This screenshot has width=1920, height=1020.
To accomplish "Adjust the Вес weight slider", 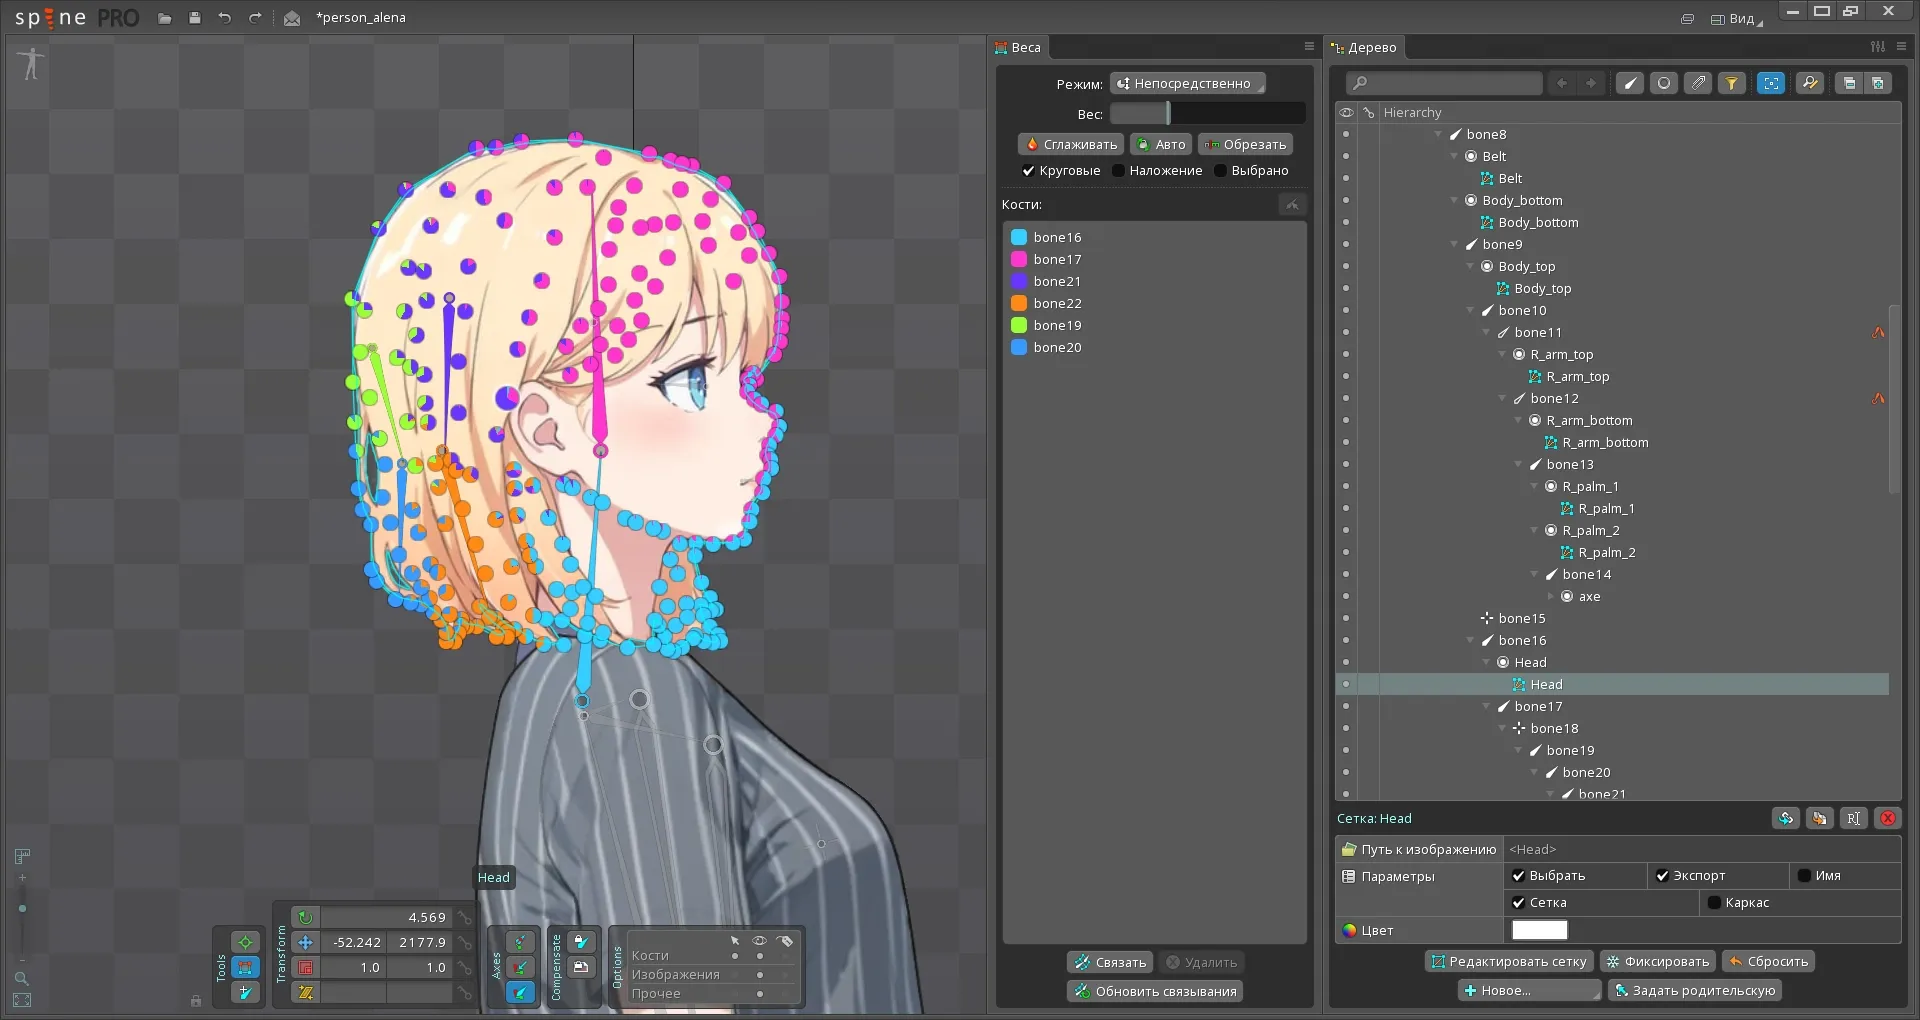I will click(1207, 114).
